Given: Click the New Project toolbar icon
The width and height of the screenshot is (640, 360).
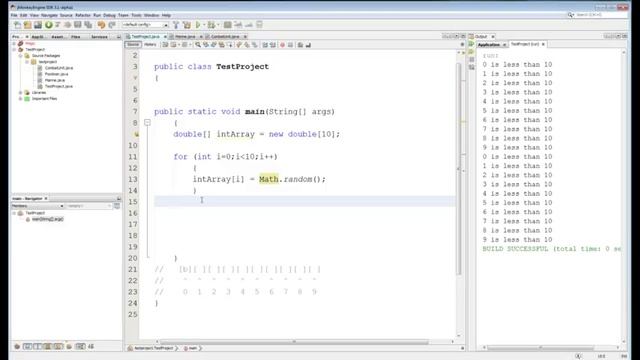Looking at the screenshot, I should click(27, 25).
